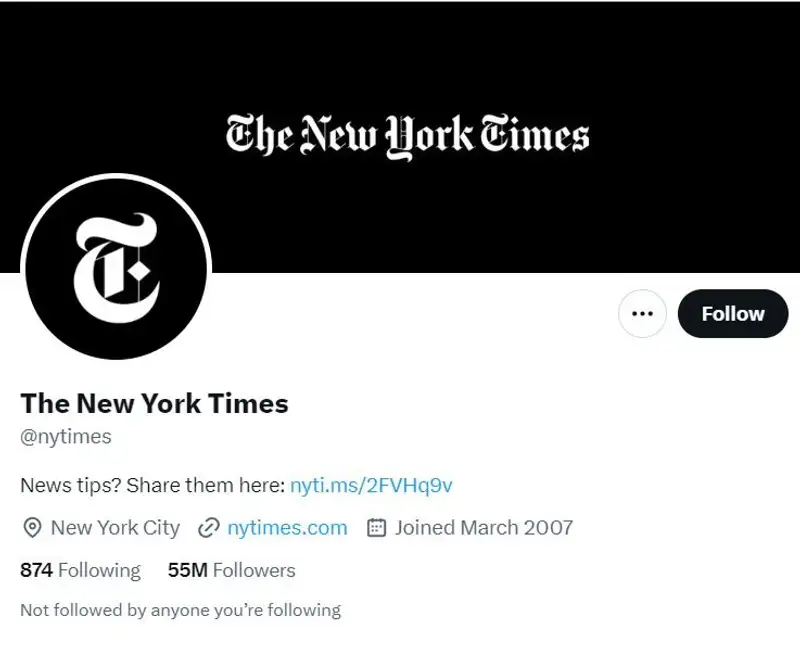Click the 'News tips? Share them here' bio text
The width and height of the screenshot is (800, 655).
(152, 486)
